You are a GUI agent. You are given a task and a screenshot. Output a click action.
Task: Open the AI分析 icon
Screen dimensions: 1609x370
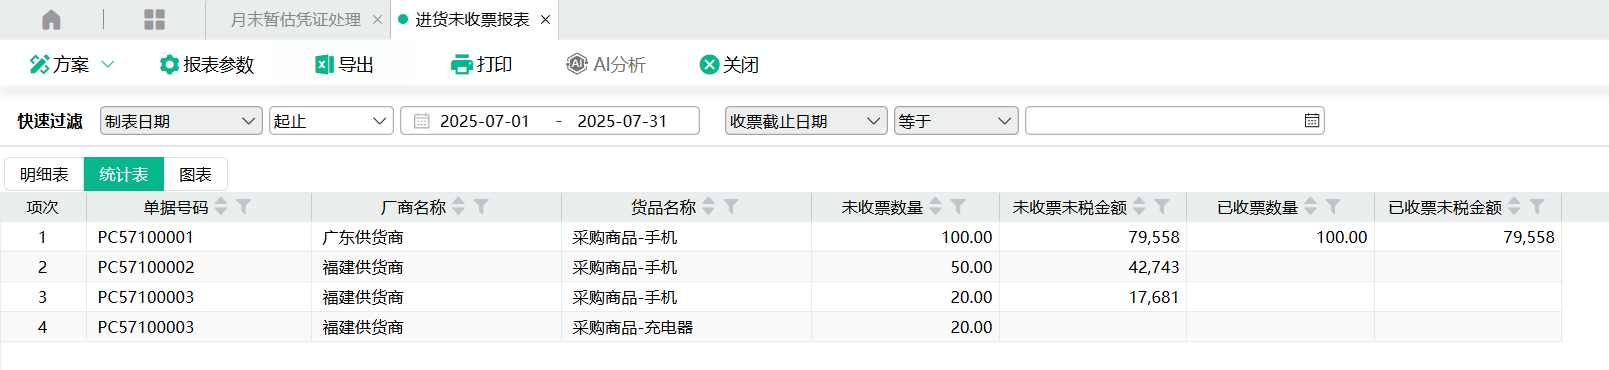(577, 64)
